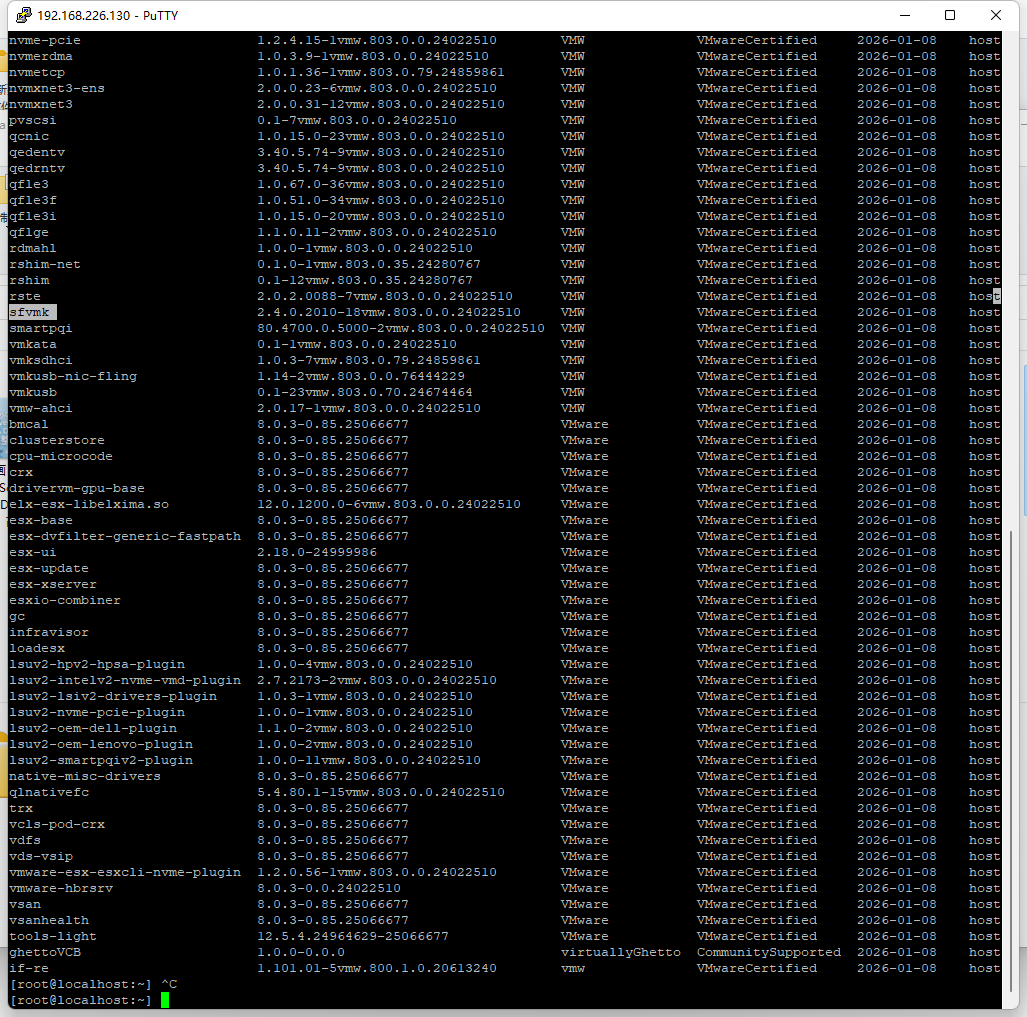
Task: Click version 8.0.3-0.0.24022510
Action: pos(328,889)
